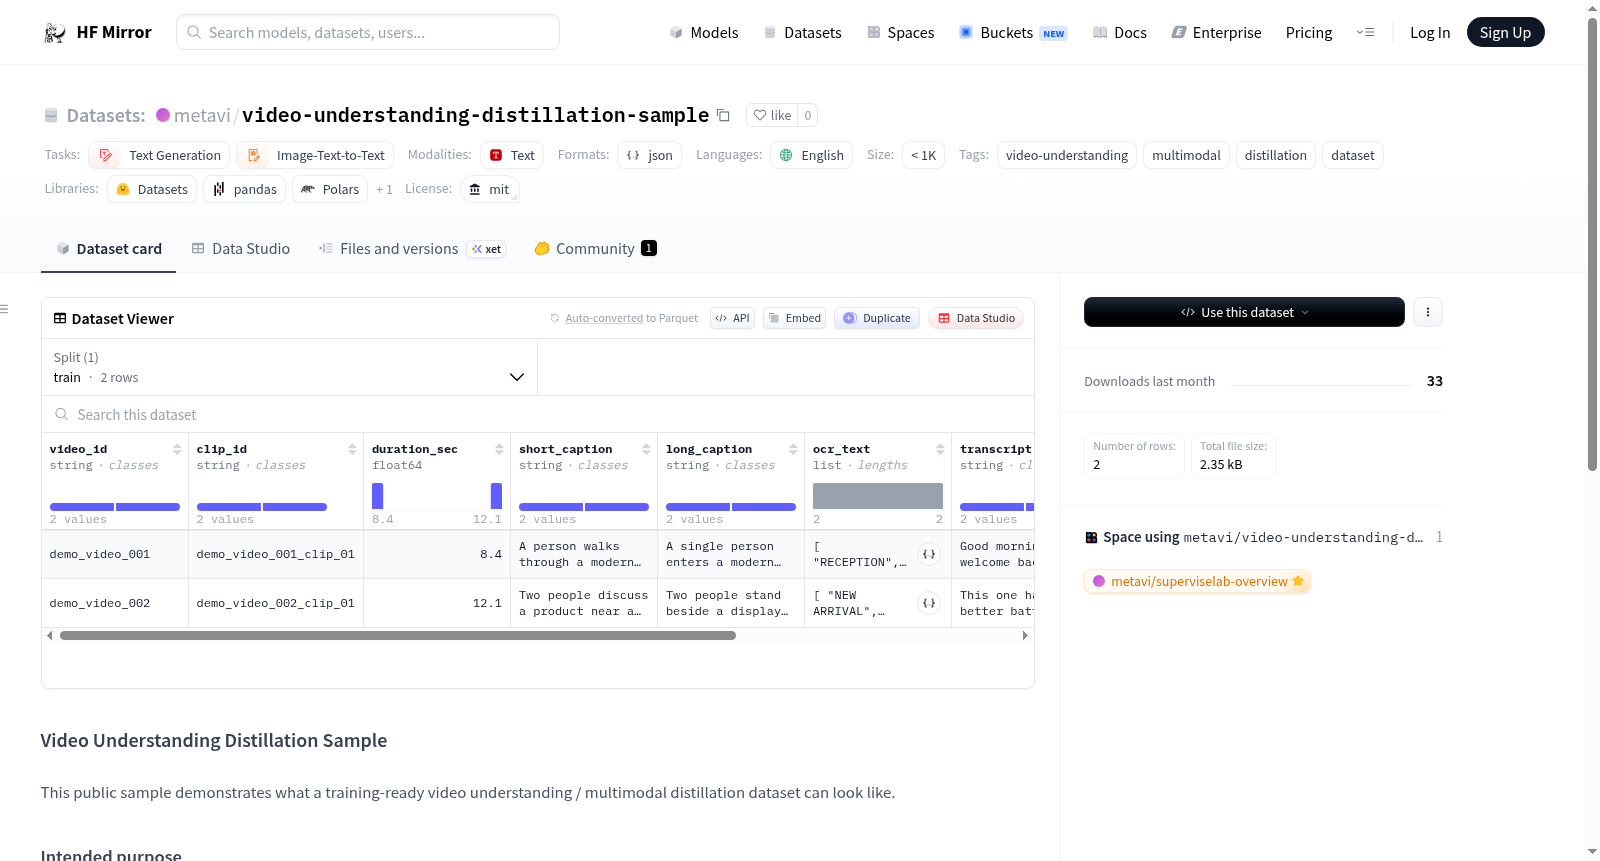Go to Datasets in the top navigation
Viewport: 1600px width, 861px height.
pyautogui.click(x=803, y=33)
